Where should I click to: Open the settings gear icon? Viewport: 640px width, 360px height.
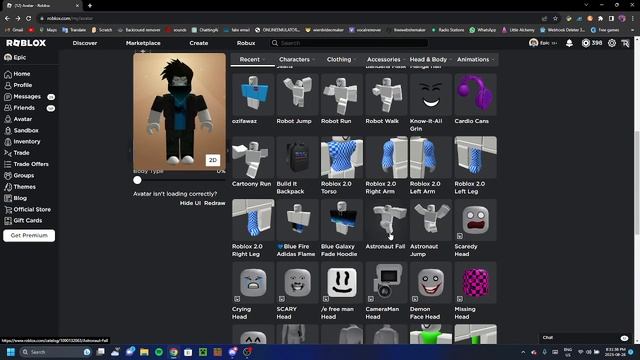(x=611, y=43)
